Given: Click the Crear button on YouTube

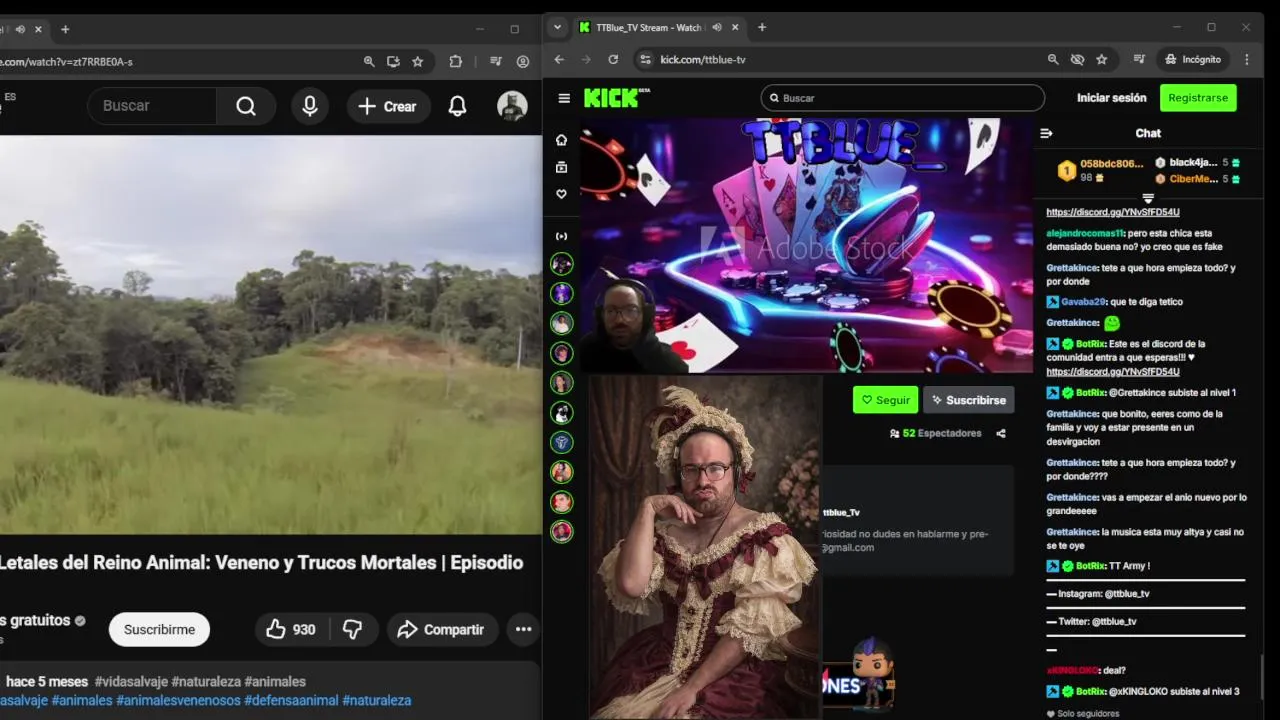Looking at the screenshot, I should point(389,106).
